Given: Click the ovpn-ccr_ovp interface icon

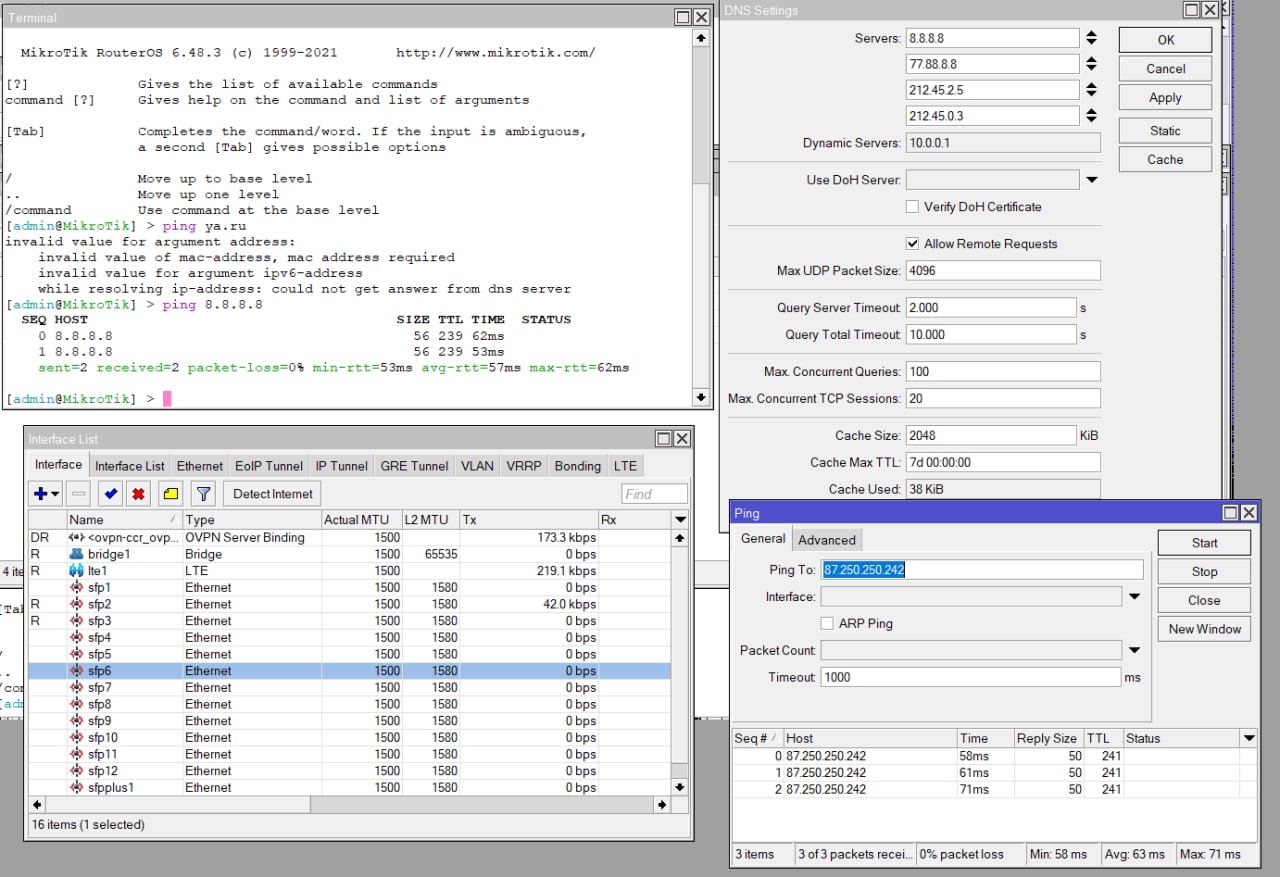Looking at the screenshot, I should [x=76, y=538].
